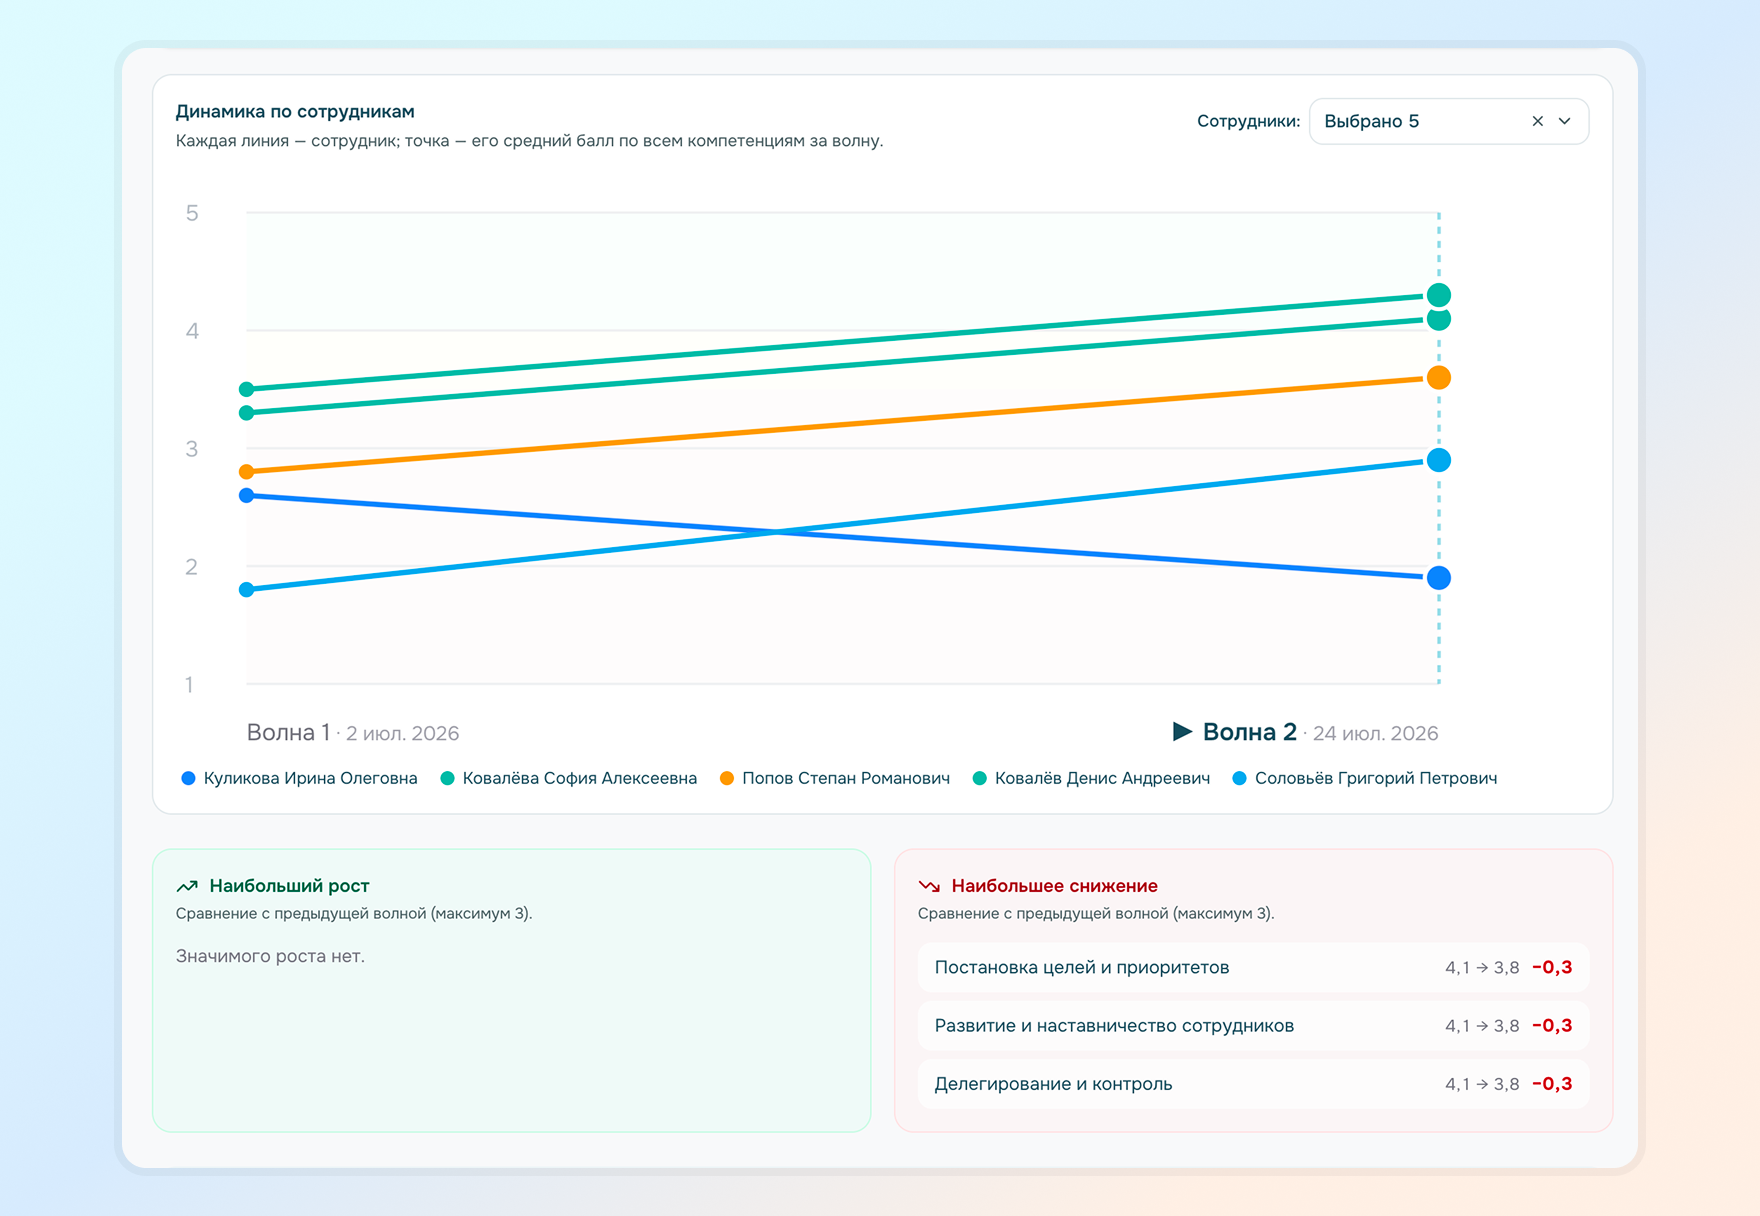Open the 'Делегирование и контроль' row
Screen dimensions: 1760x1216
click(1253, 1084)
